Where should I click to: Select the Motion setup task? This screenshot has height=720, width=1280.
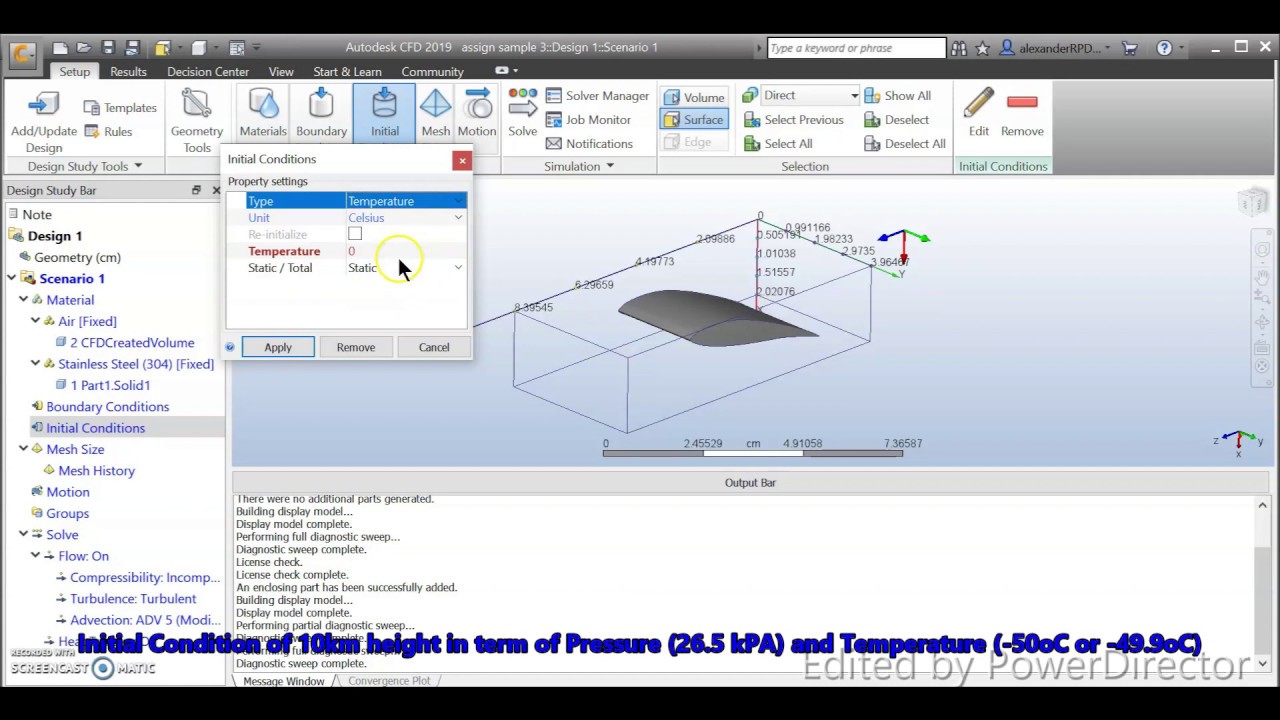tap(477, 112)
